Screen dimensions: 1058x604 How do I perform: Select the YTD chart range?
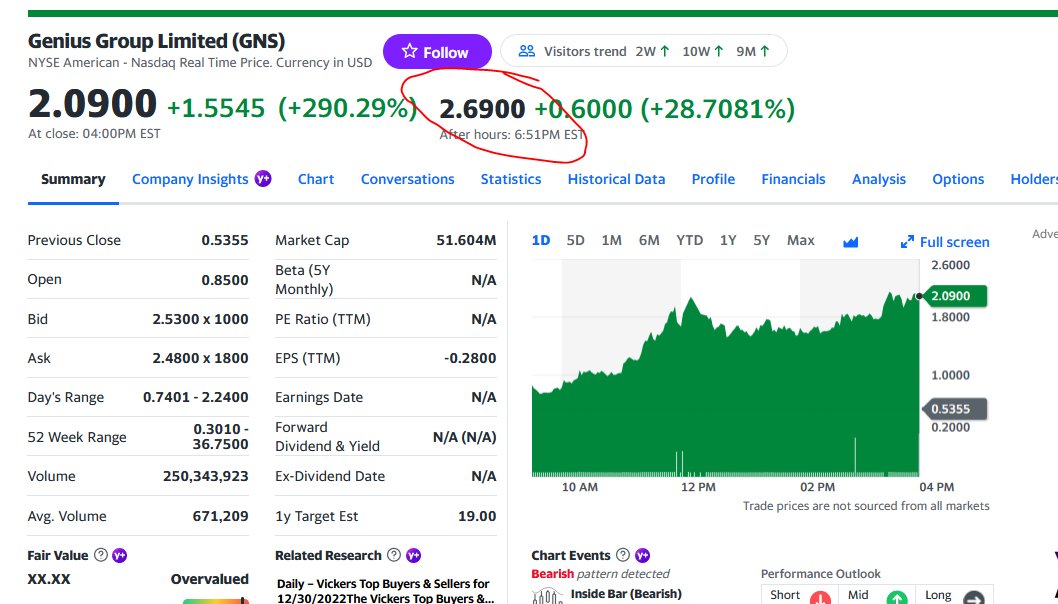point(690,240)
